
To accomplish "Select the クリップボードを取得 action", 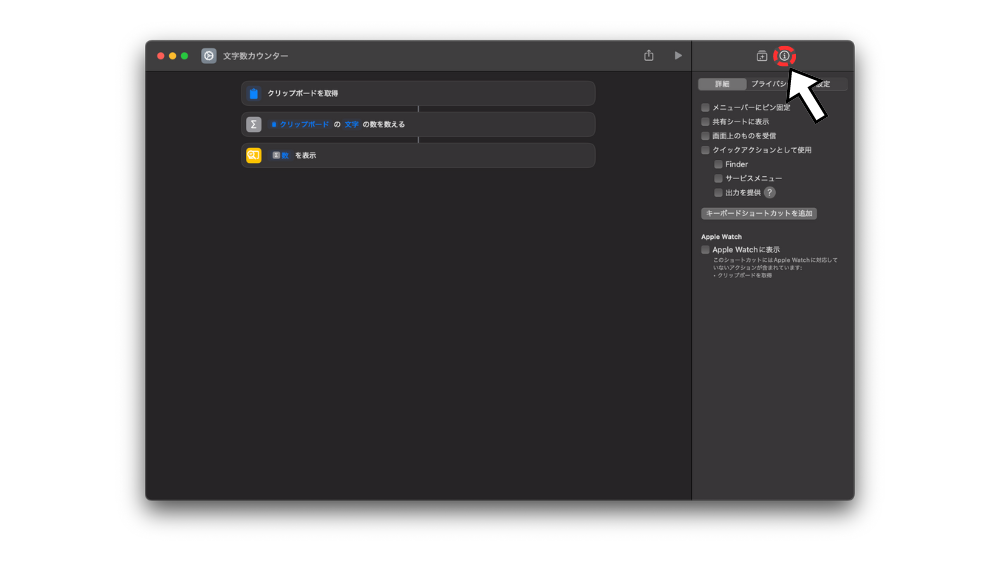I will coord(418,93).
